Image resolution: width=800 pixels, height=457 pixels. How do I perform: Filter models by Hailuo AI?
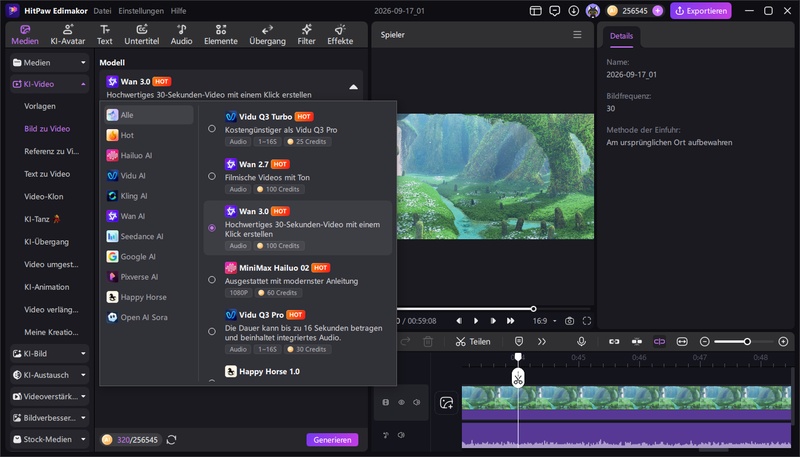pos(149,156)
